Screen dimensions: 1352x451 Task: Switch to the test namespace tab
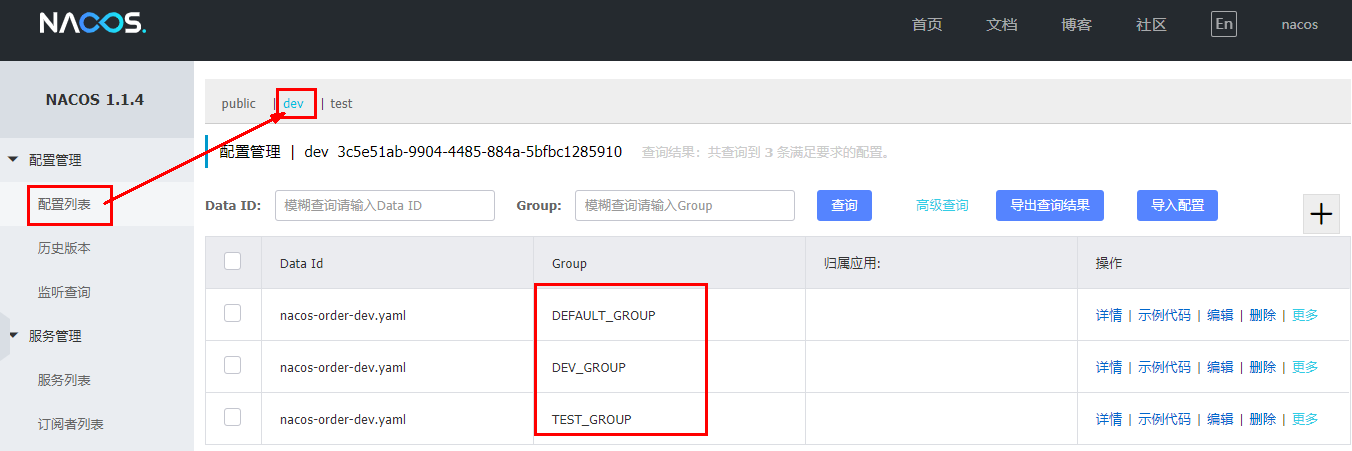(x=341, y=103)
